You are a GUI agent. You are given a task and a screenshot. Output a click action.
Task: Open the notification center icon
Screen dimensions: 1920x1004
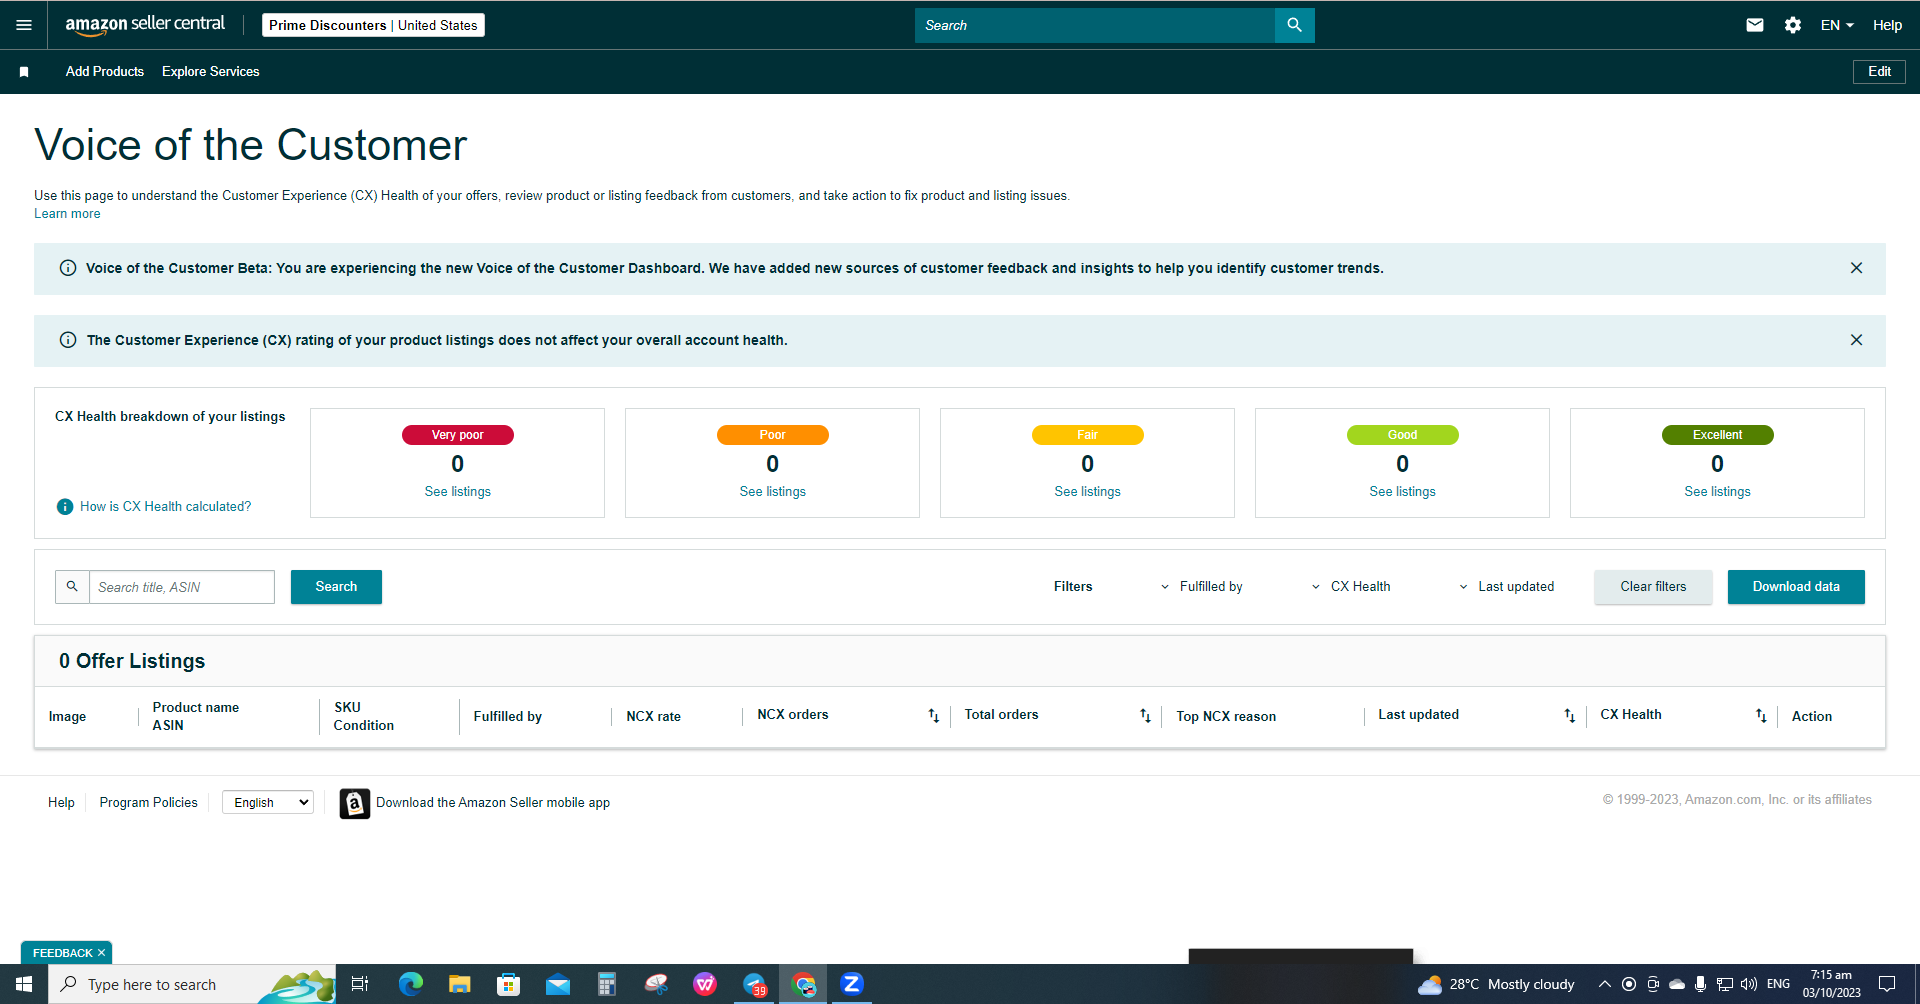coord(1887,984)
